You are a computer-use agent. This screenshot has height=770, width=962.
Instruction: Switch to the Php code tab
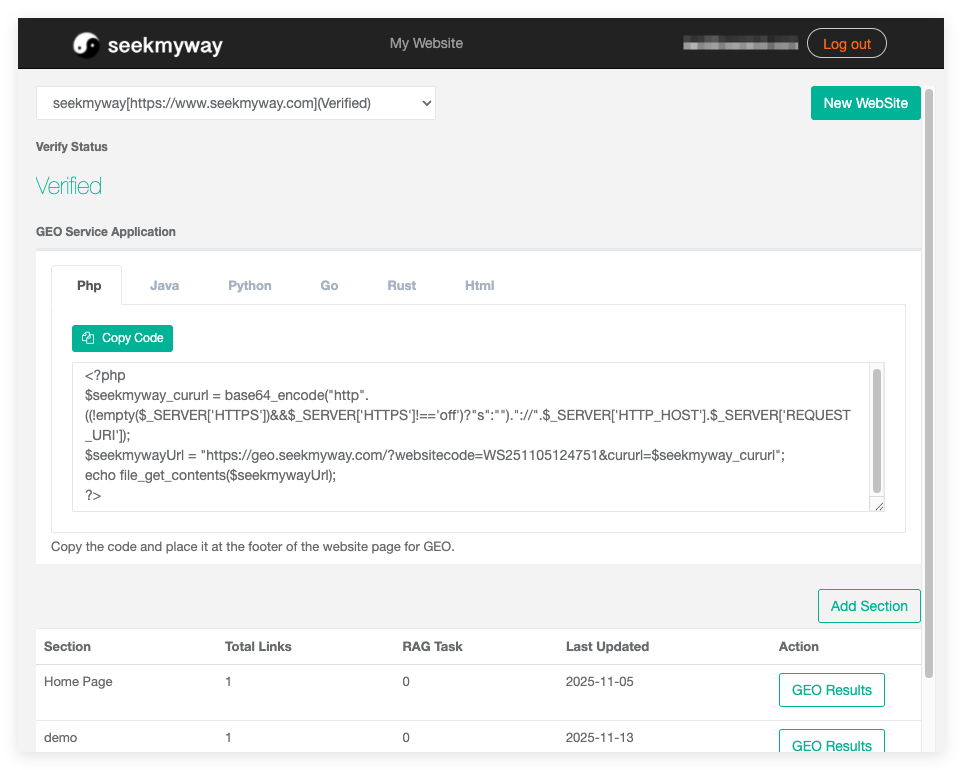89,285
